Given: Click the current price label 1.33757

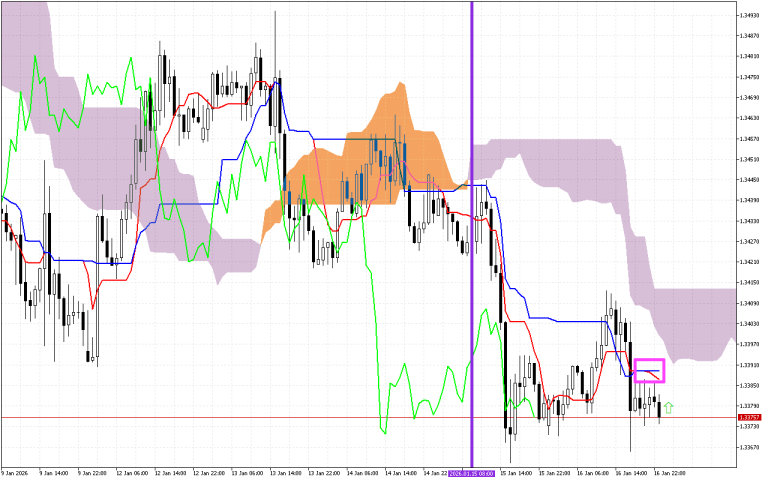Looking at the screenshot, I should [749, 418].
